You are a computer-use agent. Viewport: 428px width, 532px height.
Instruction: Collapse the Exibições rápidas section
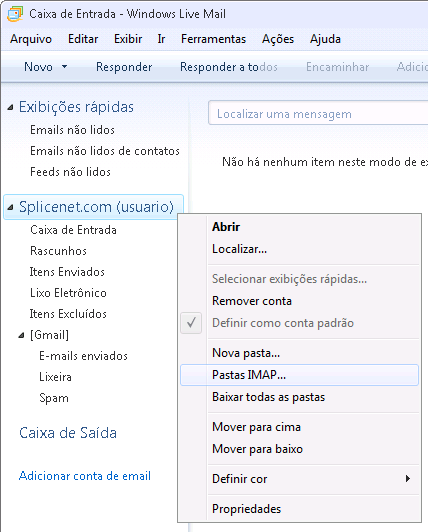pyautogui.click(x=11, y=108)
